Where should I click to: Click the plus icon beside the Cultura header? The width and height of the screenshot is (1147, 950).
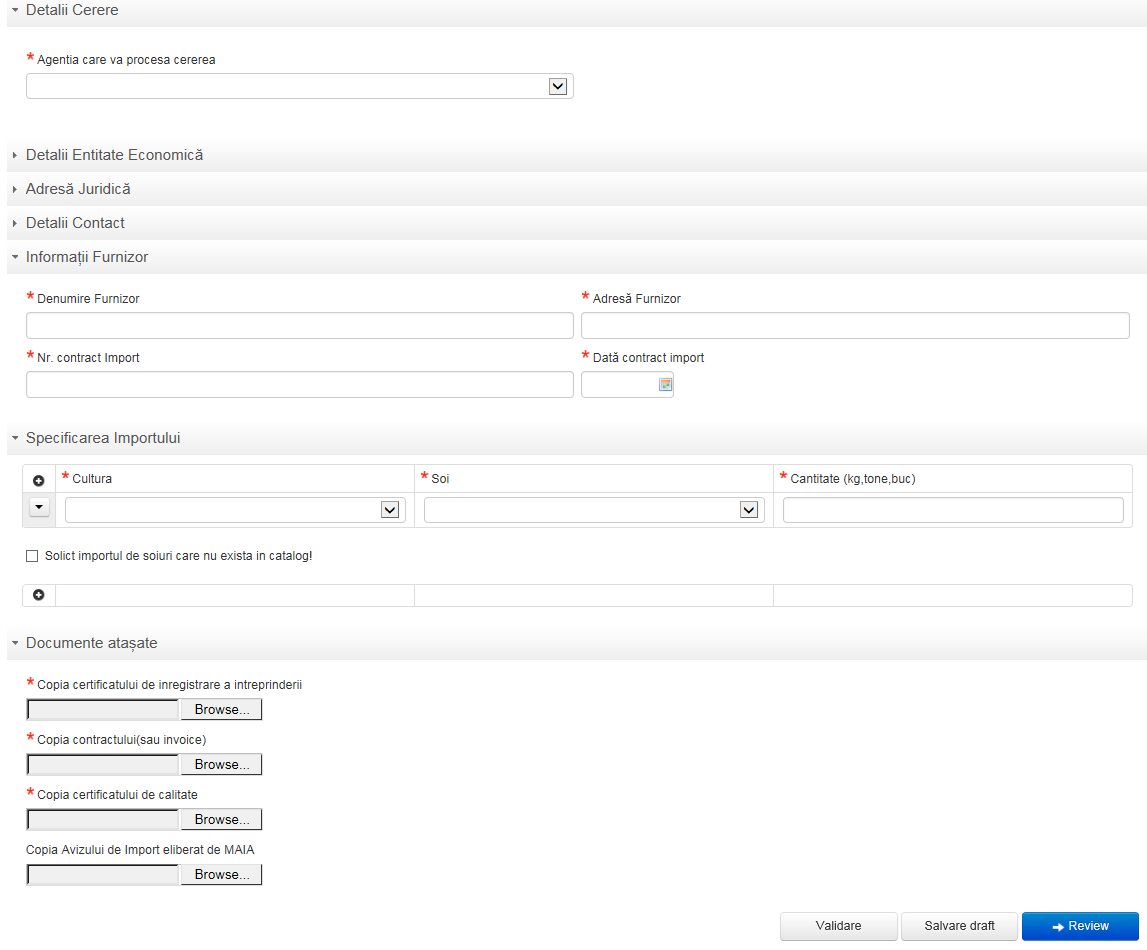pos(39,480)
